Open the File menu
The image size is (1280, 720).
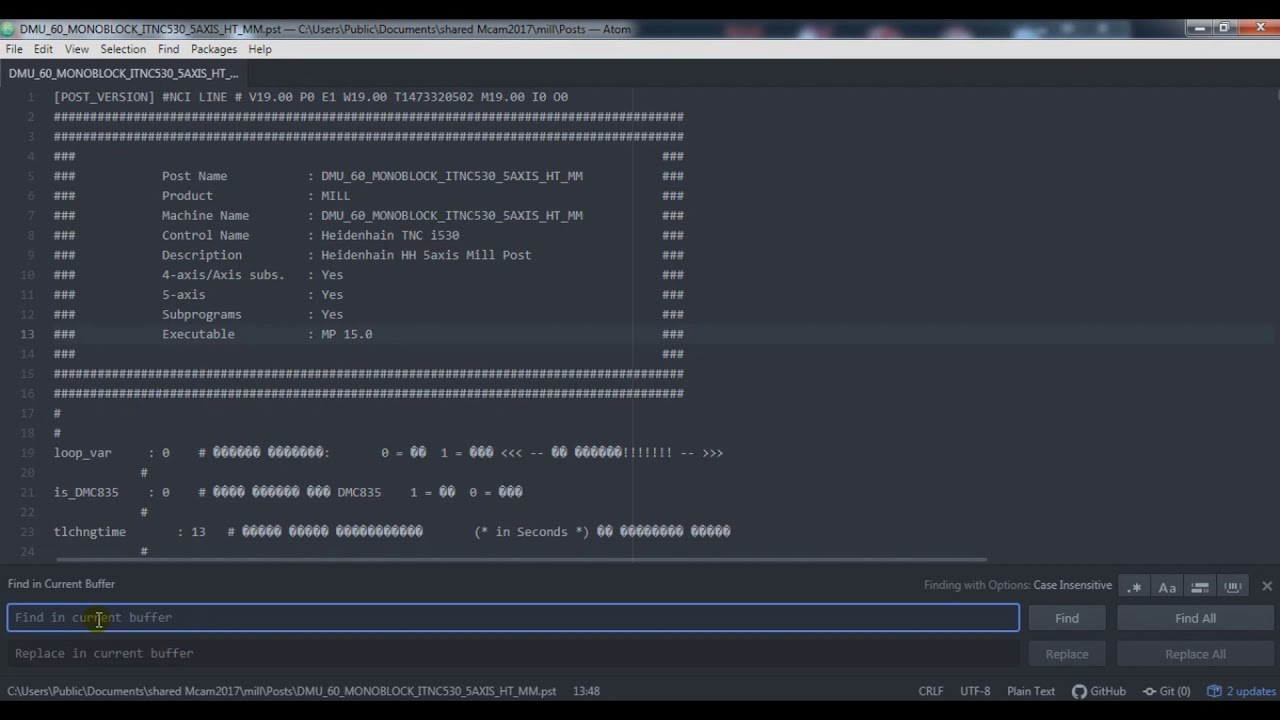click(x=14, y=49)
